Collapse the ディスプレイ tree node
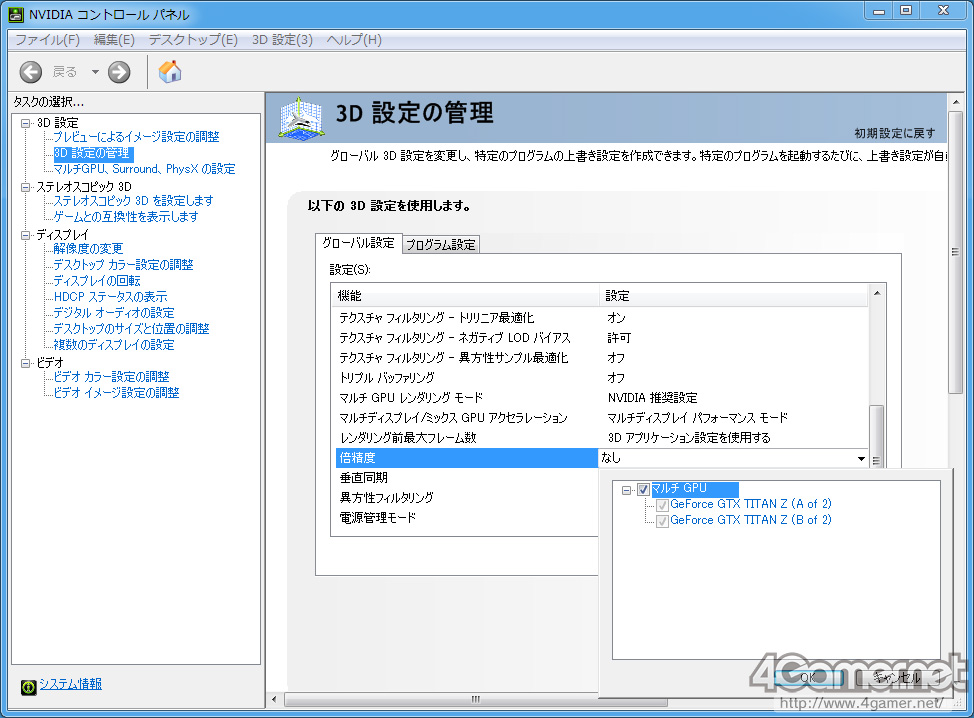 coord(25,235)
